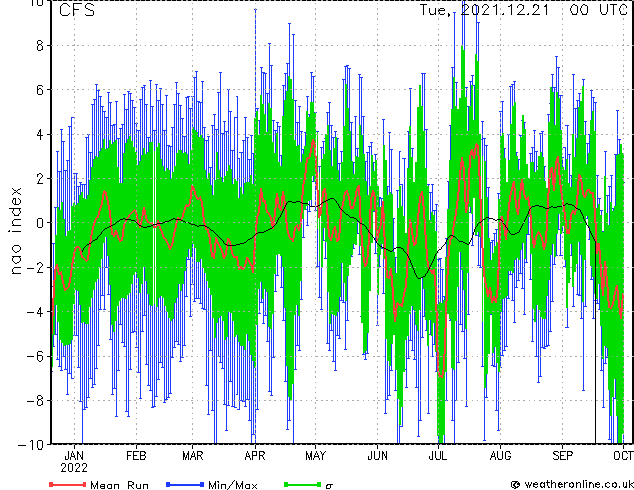Viewport: 634px width, 490px height.
Task: Click the CFS title label
Action: (77, 10)
